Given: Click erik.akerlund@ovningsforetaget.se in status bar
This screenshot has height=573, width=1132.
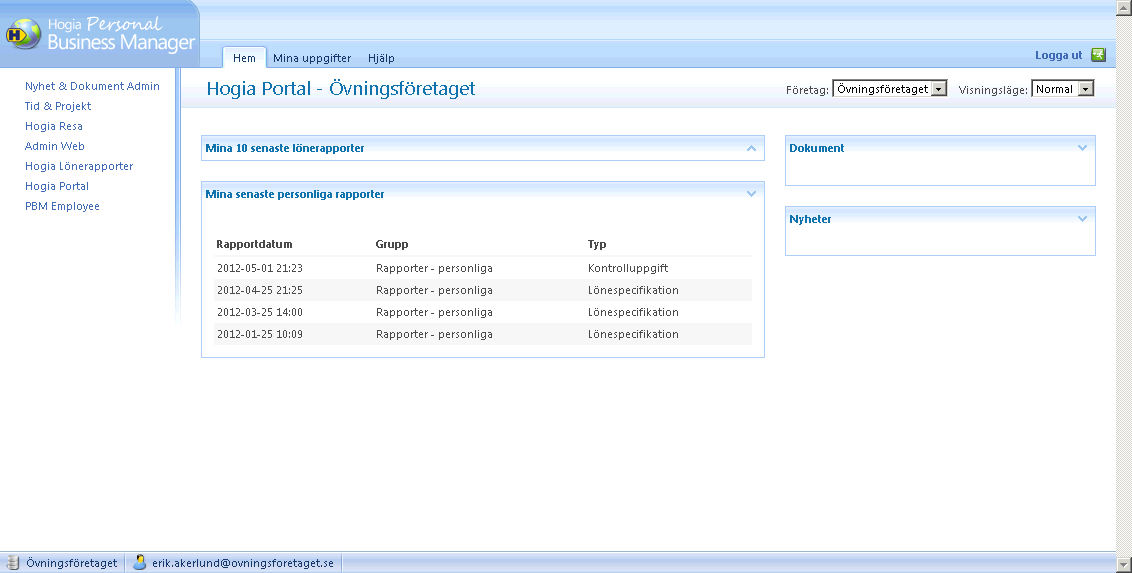Looking at the screenshot, I should tap(243, 563).
